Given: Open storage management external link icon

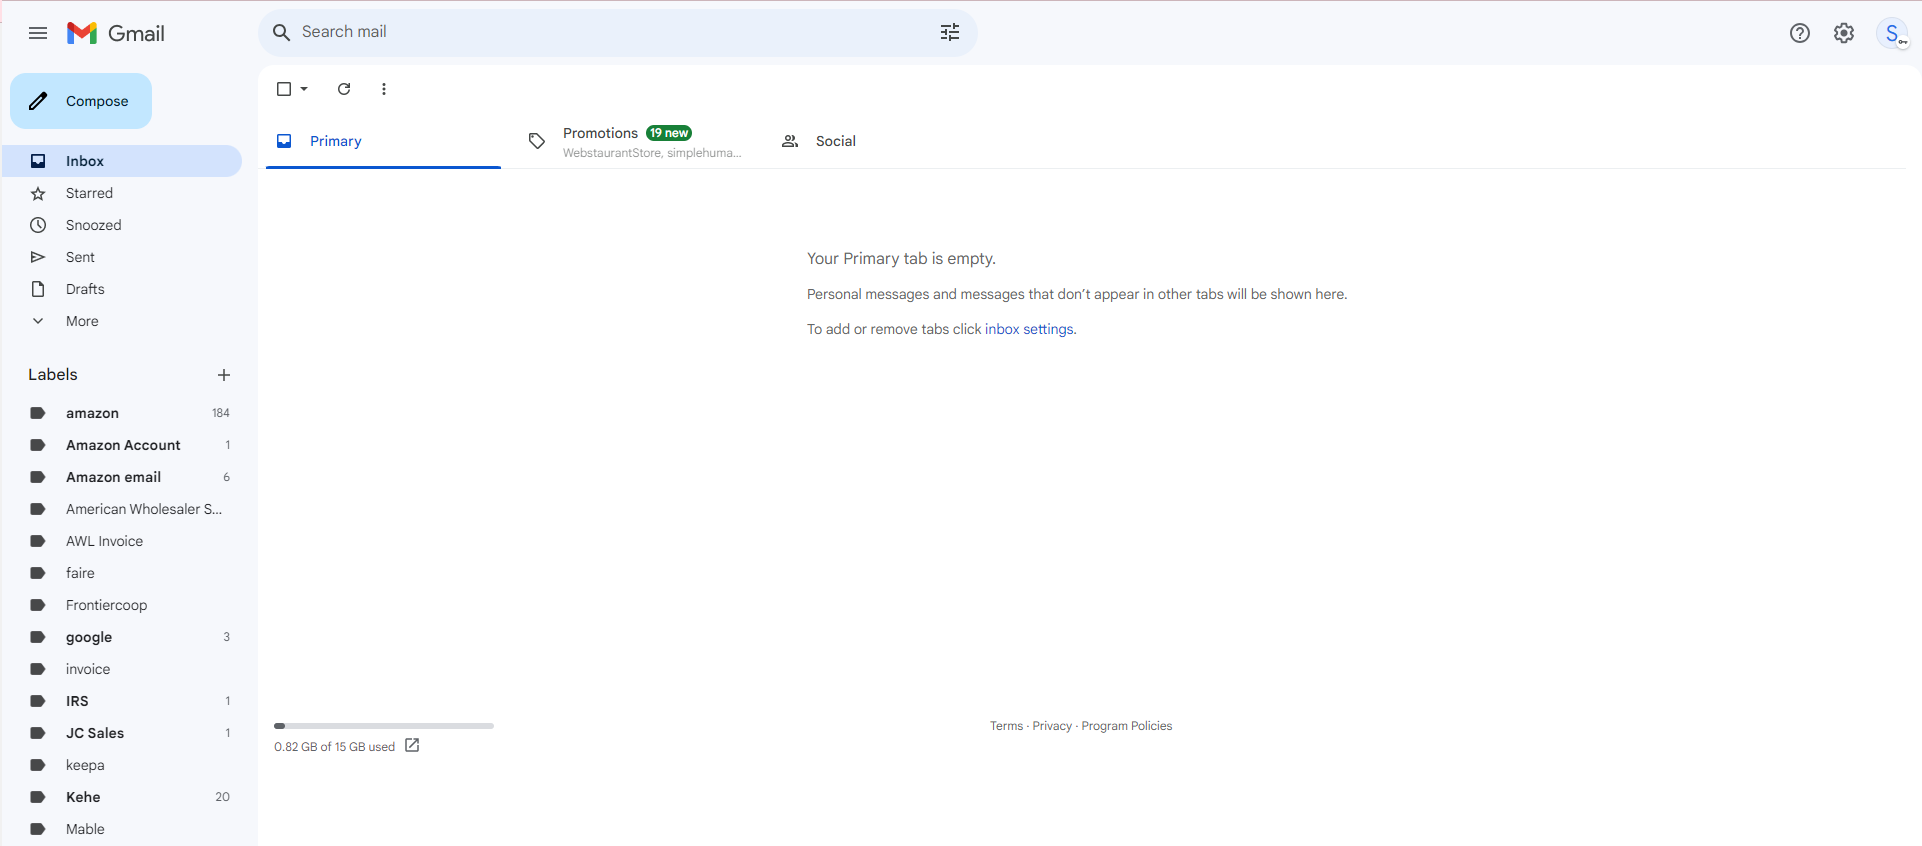Looking at the screenshot, I should click(412, 746).
